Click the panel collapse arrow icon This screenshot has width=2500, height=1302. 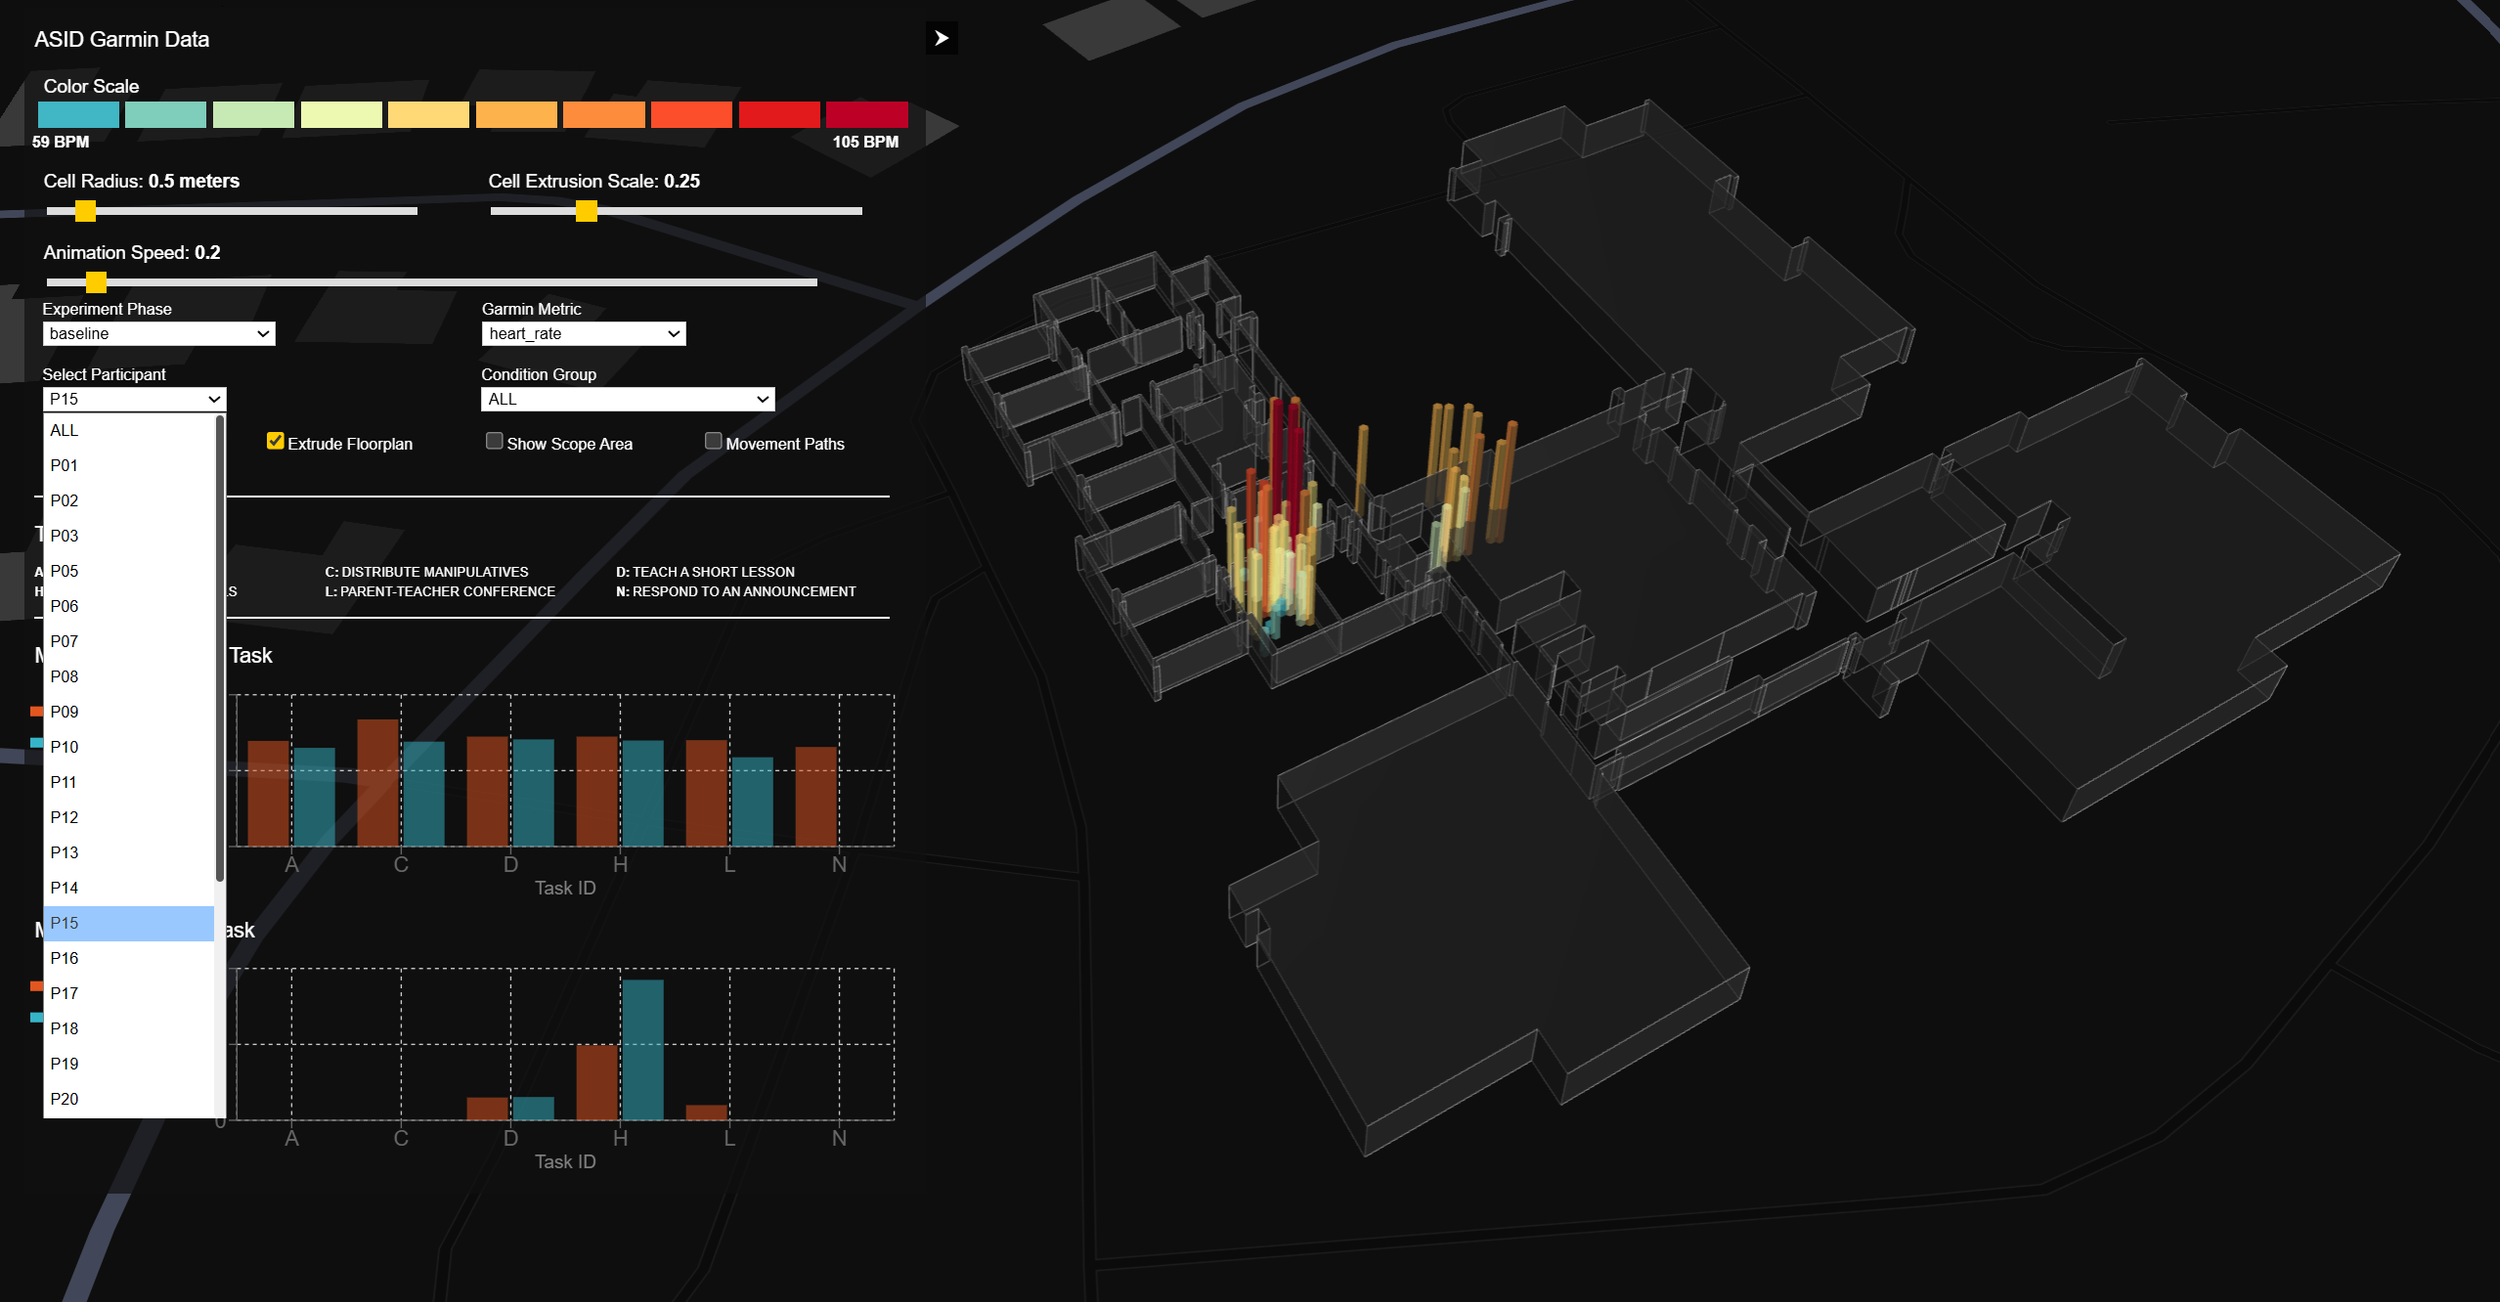(x=940, y=38)
